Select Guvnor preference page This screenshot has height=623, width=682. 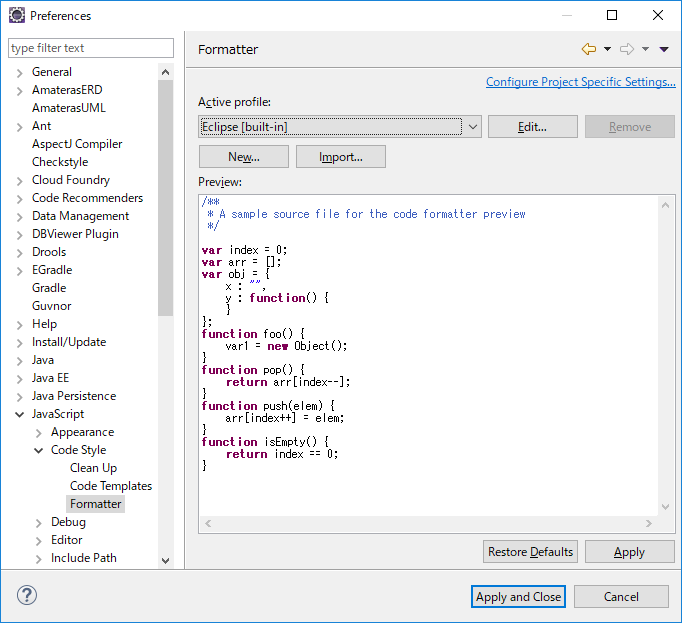tap(51, 306)
